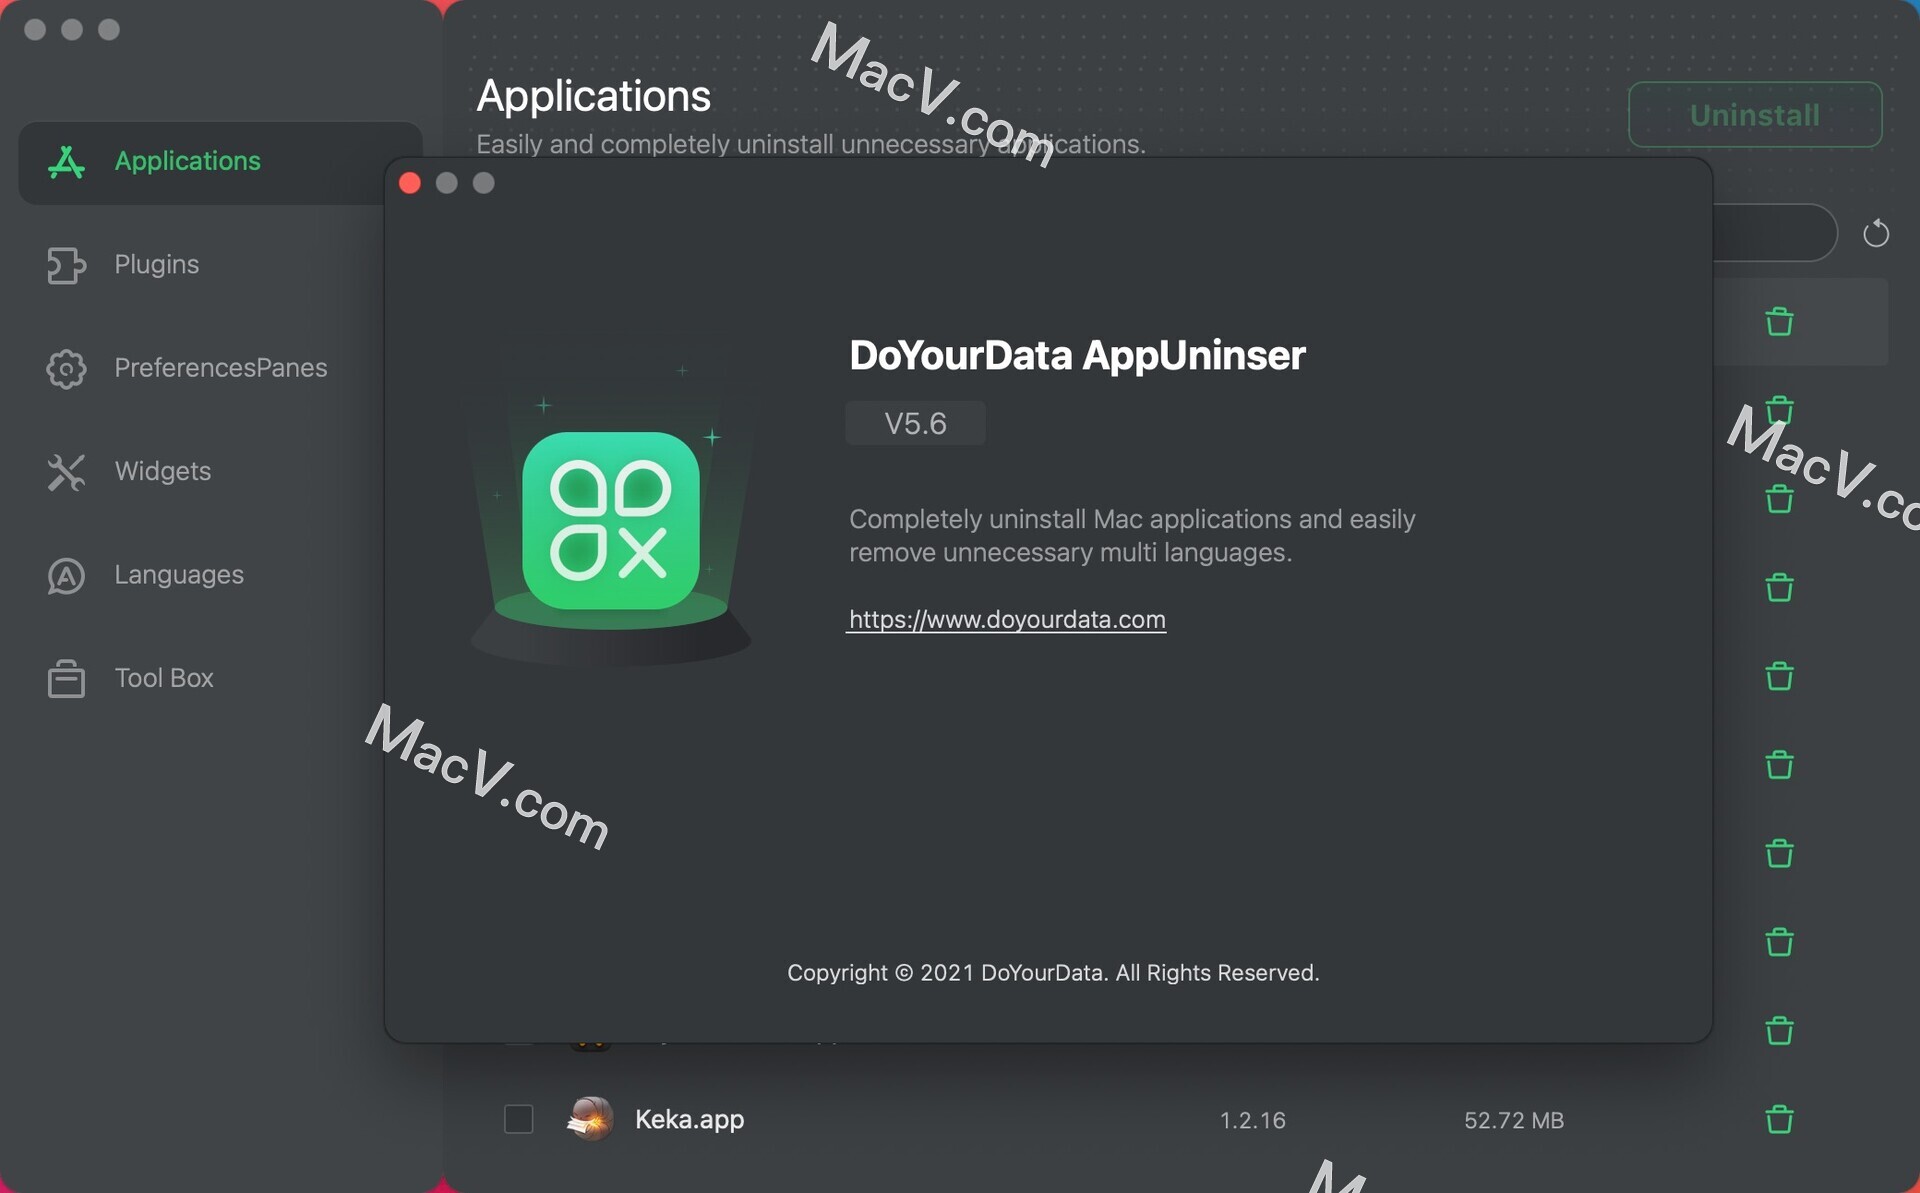This screenshot has width=1920, height=1193.
Task: Click the Tool Box briefcase icon
Action: click(66, 678)
